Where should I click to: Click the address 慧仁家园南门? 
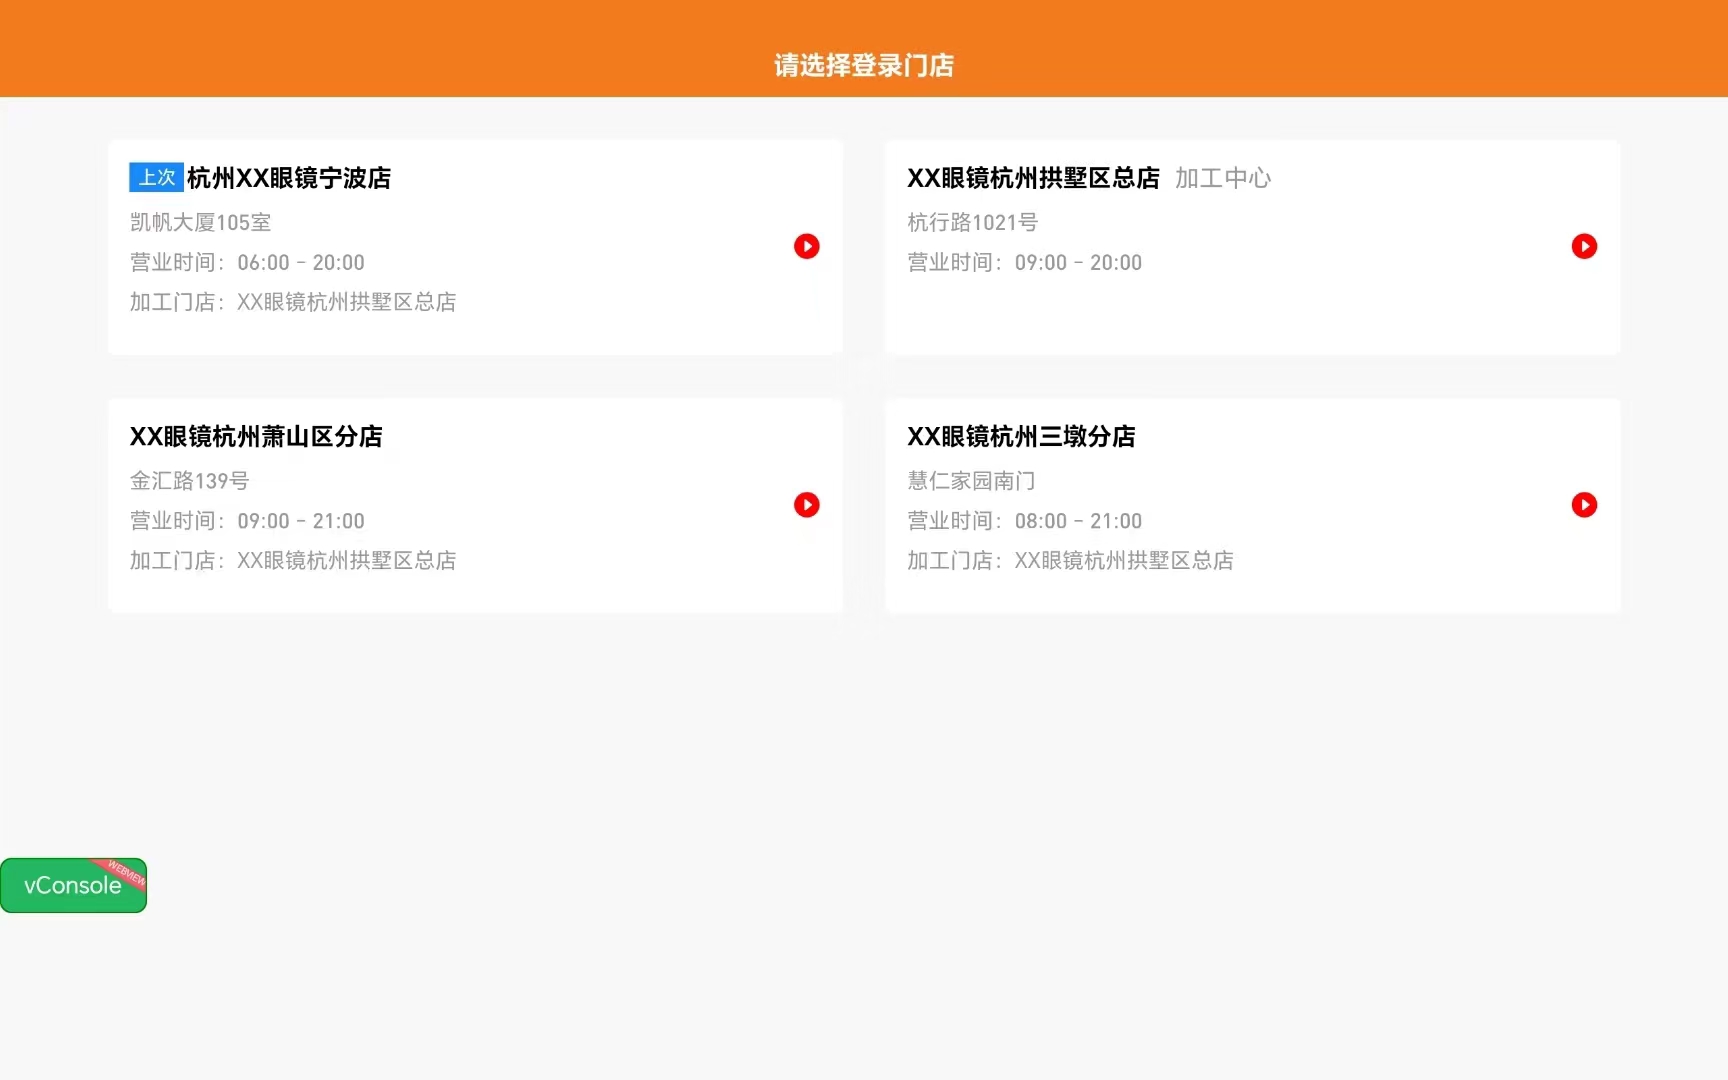click(970, 481)
